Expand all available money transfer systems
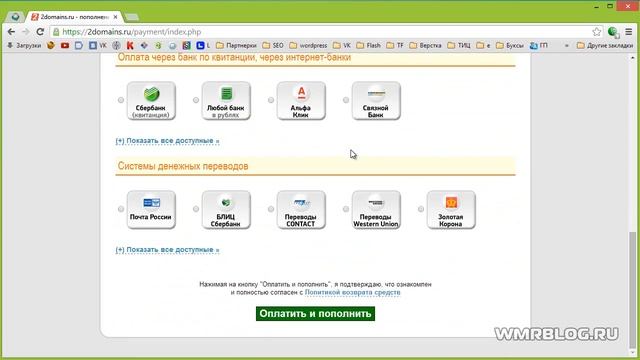Screen dimensions: 640x360 [x=167, y=250]
